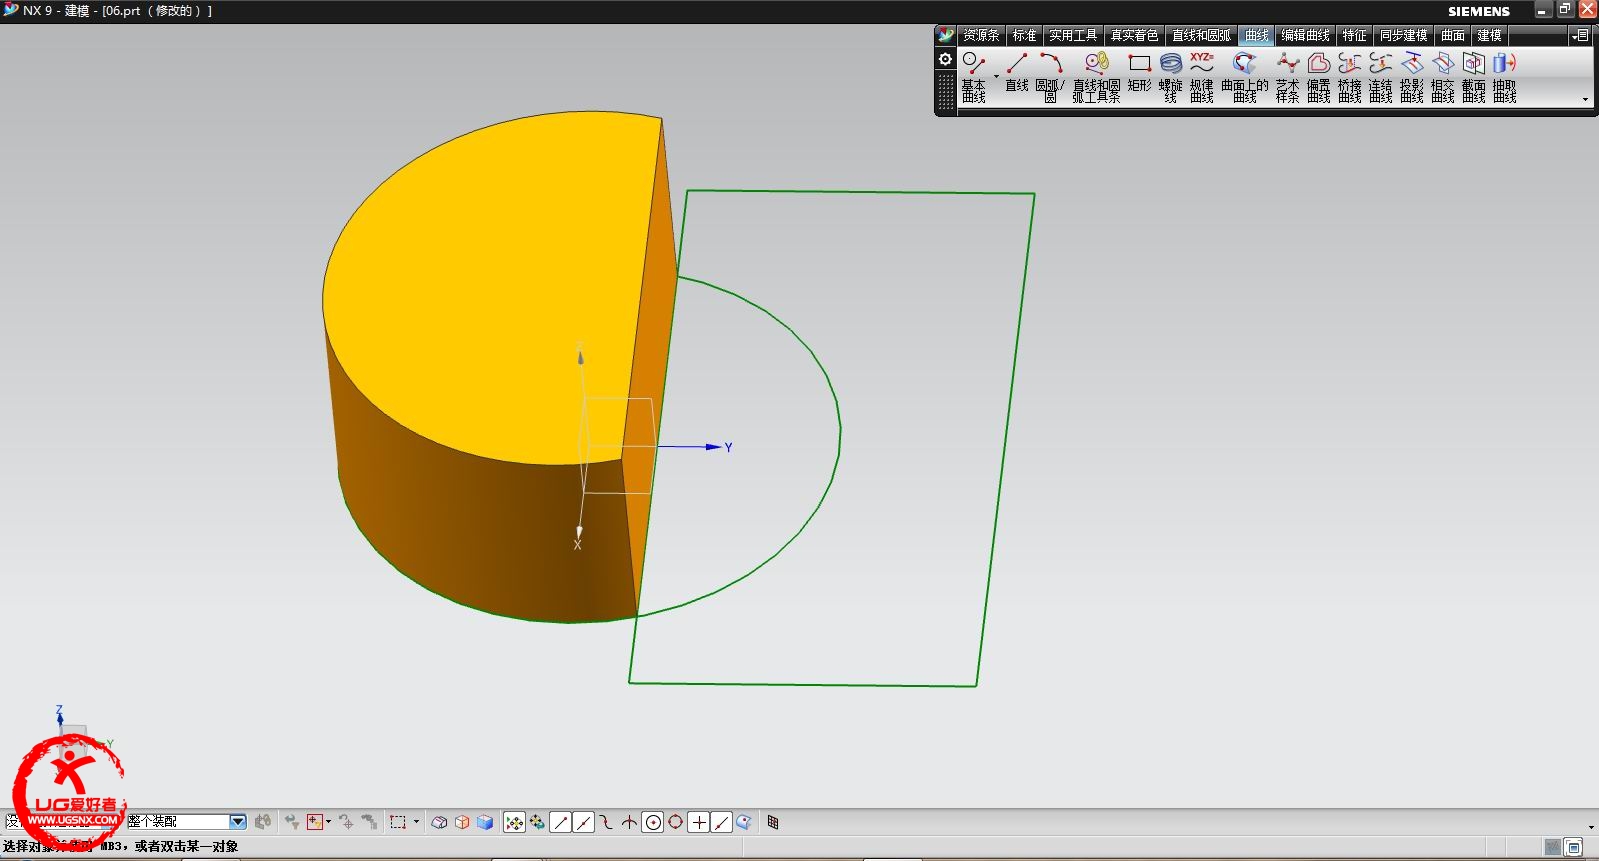The image size is (1599, 861).
Task: Select the 偏置曲线 (Offset Curve) tool
Action: pyautogui.click(x=1319, y=77)
